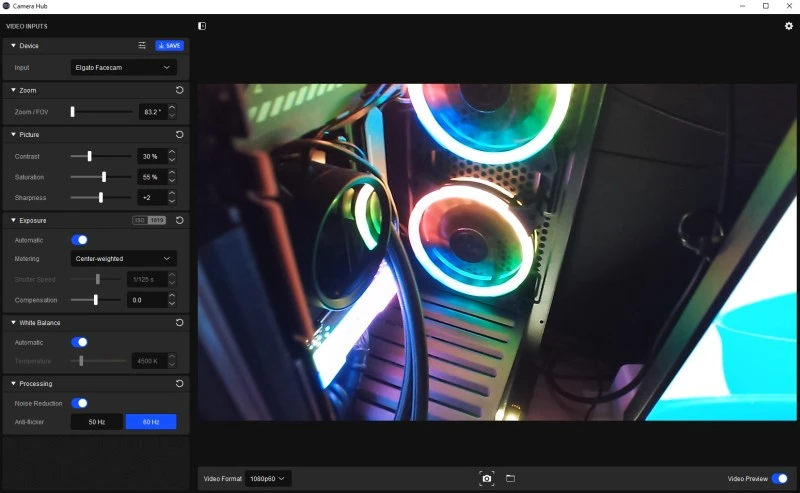Select 60 Hz anti-flicker
Viewport: 800px width, 493px height.
151,422
